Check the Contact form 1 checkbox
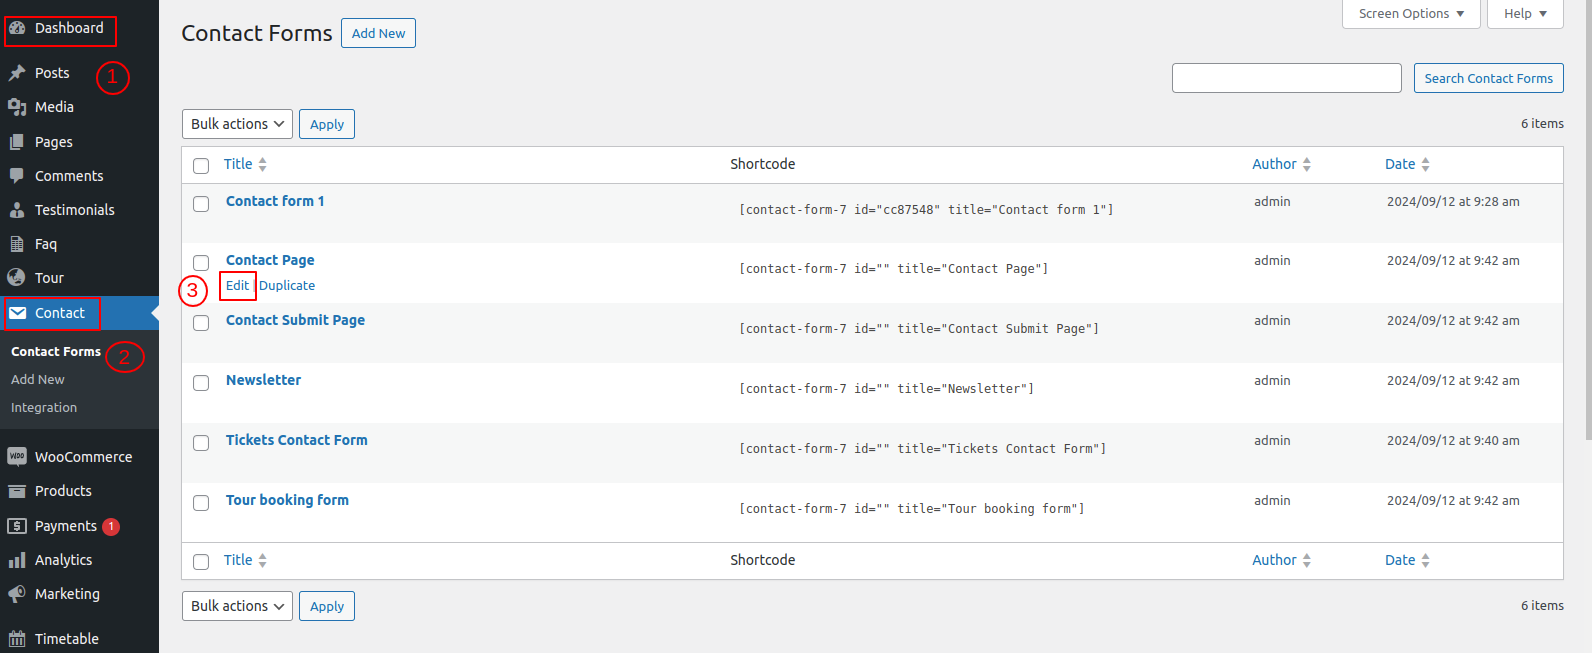 point(201,204)
